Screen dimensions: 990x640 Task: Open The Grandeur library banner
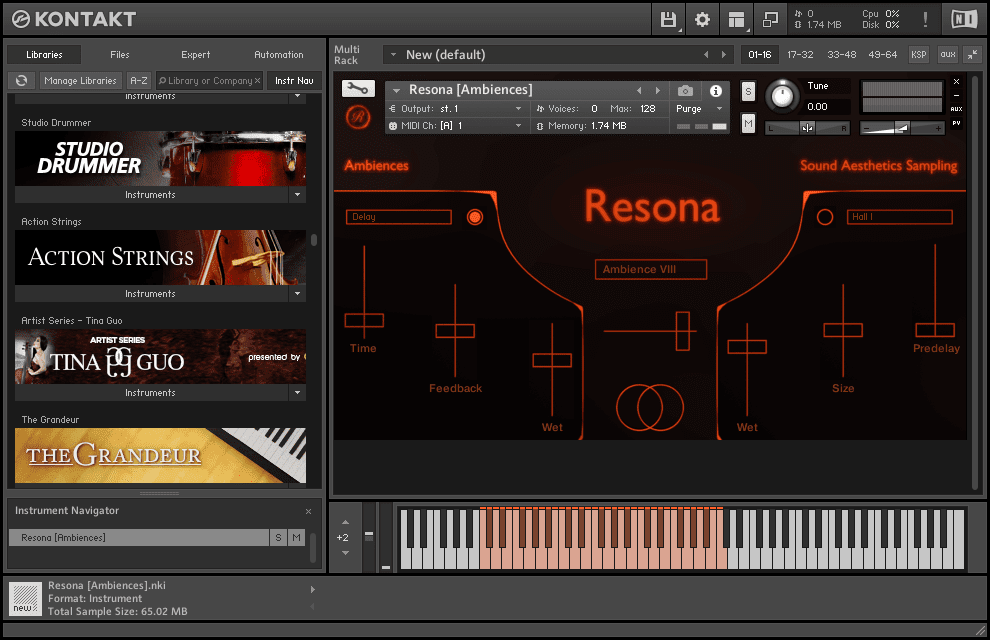(160, 456)
